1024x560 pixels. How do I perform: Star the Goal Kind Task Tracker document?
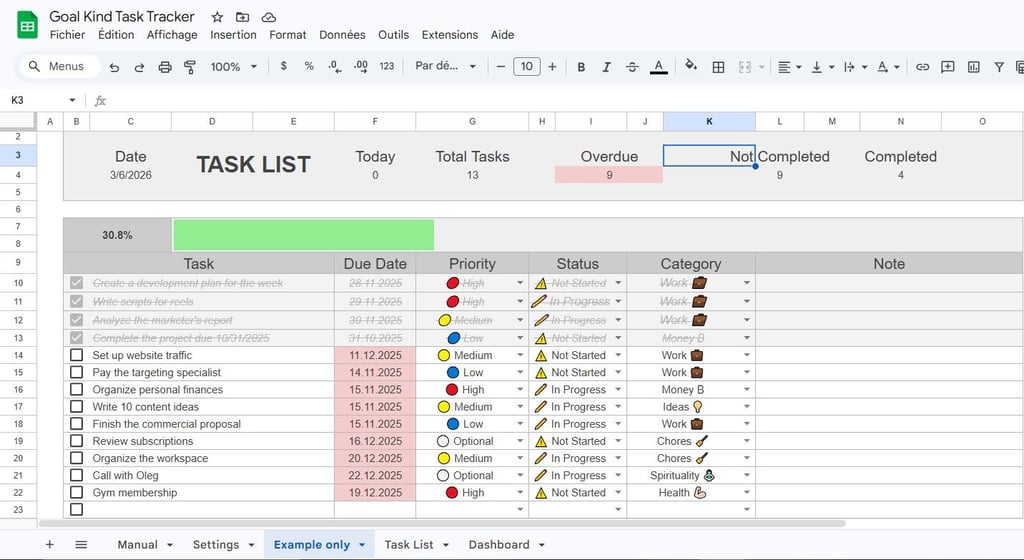217,18
